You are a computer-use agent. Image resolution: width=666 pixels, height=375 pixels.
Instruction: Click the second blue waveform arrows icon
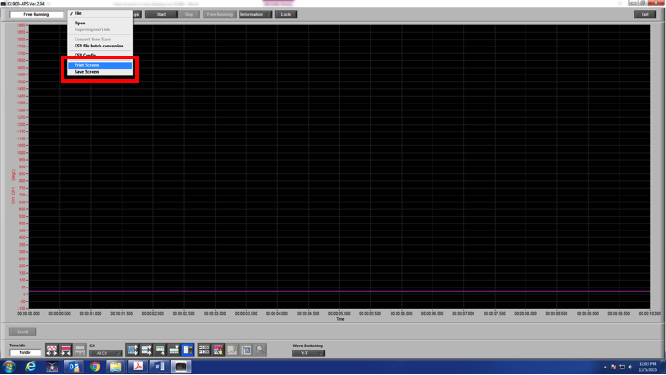(x=147, y=350)
